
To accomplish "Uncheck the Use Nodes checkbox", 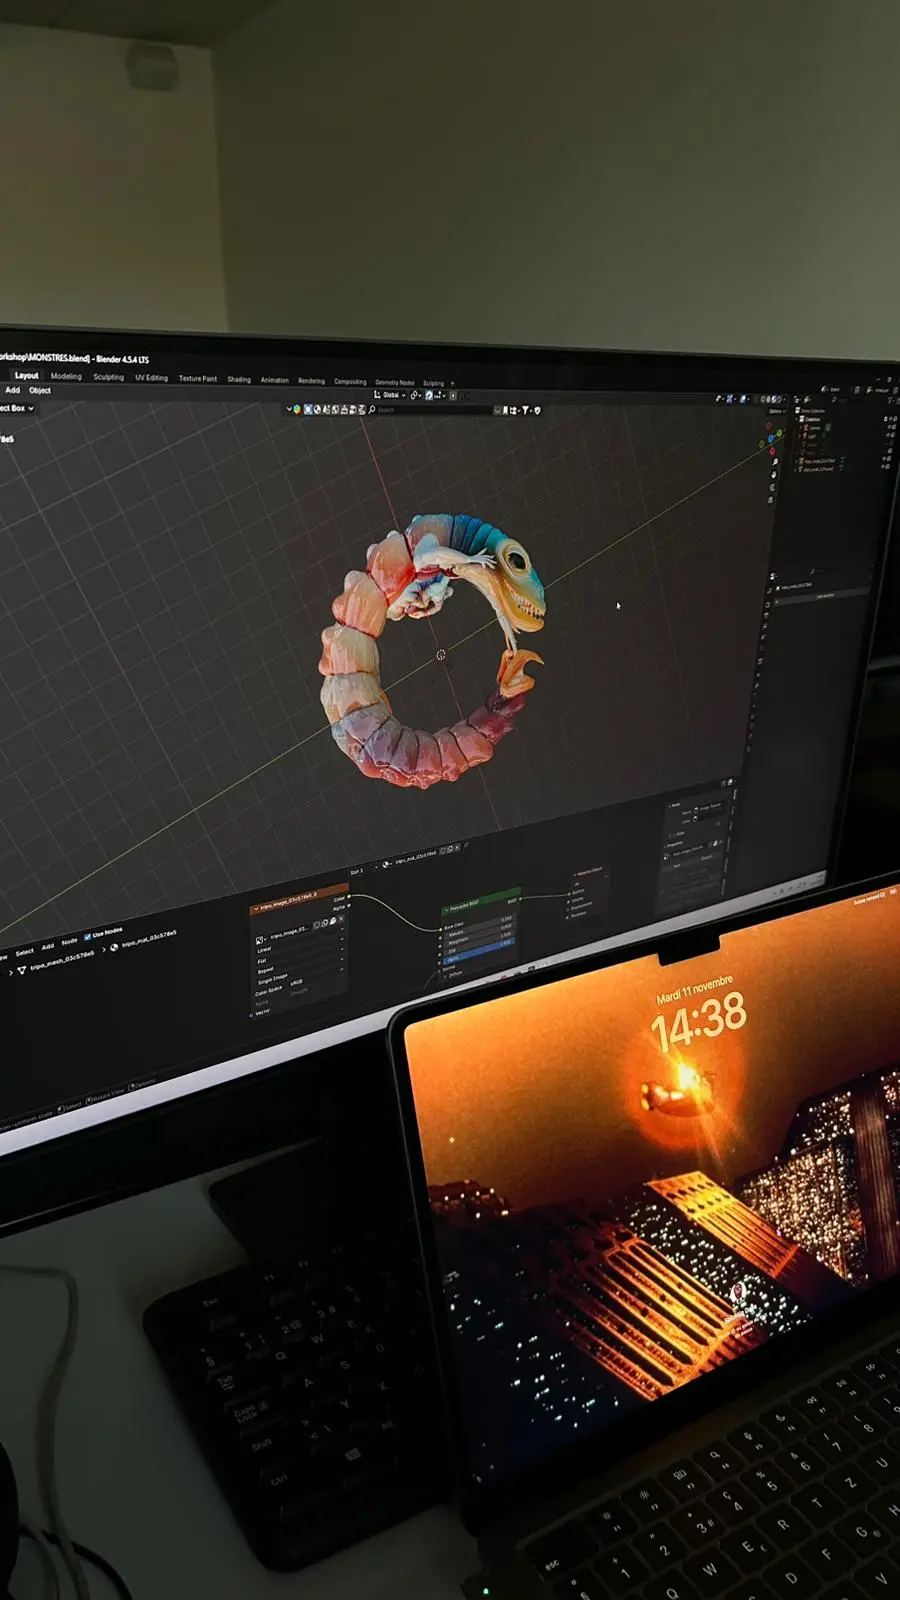I will pos(88,936).
